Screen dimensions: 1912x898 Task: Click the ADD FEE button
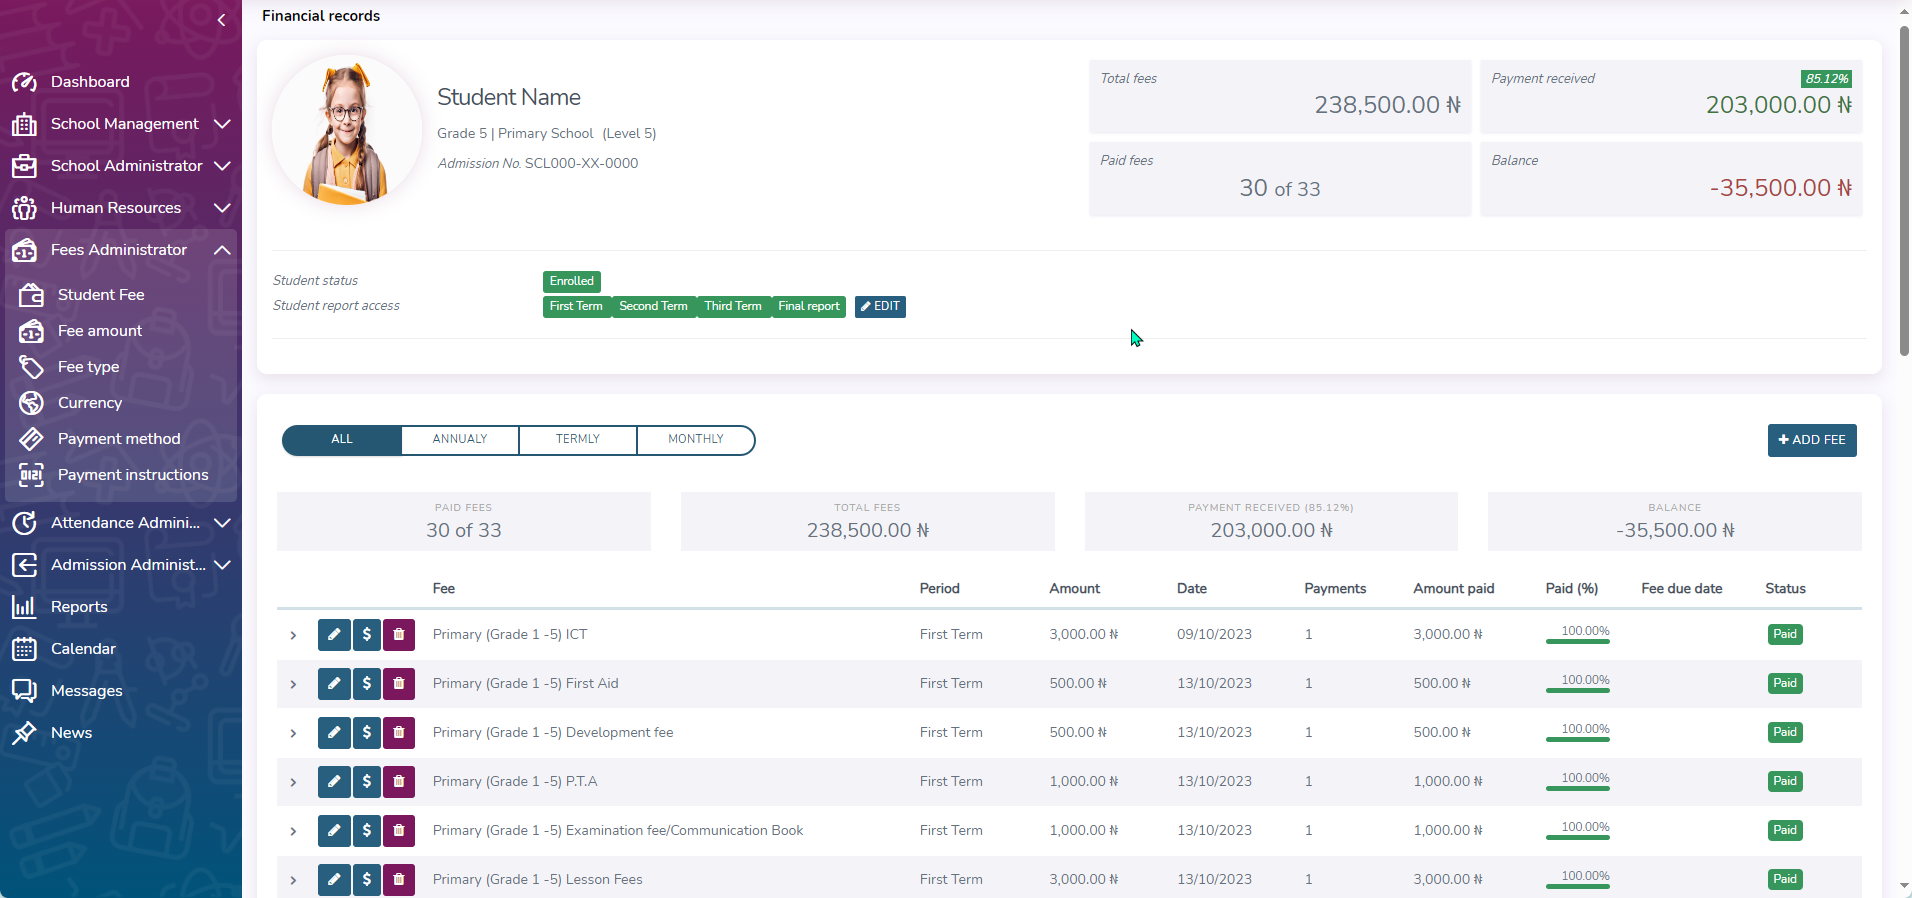point(1811,440)
